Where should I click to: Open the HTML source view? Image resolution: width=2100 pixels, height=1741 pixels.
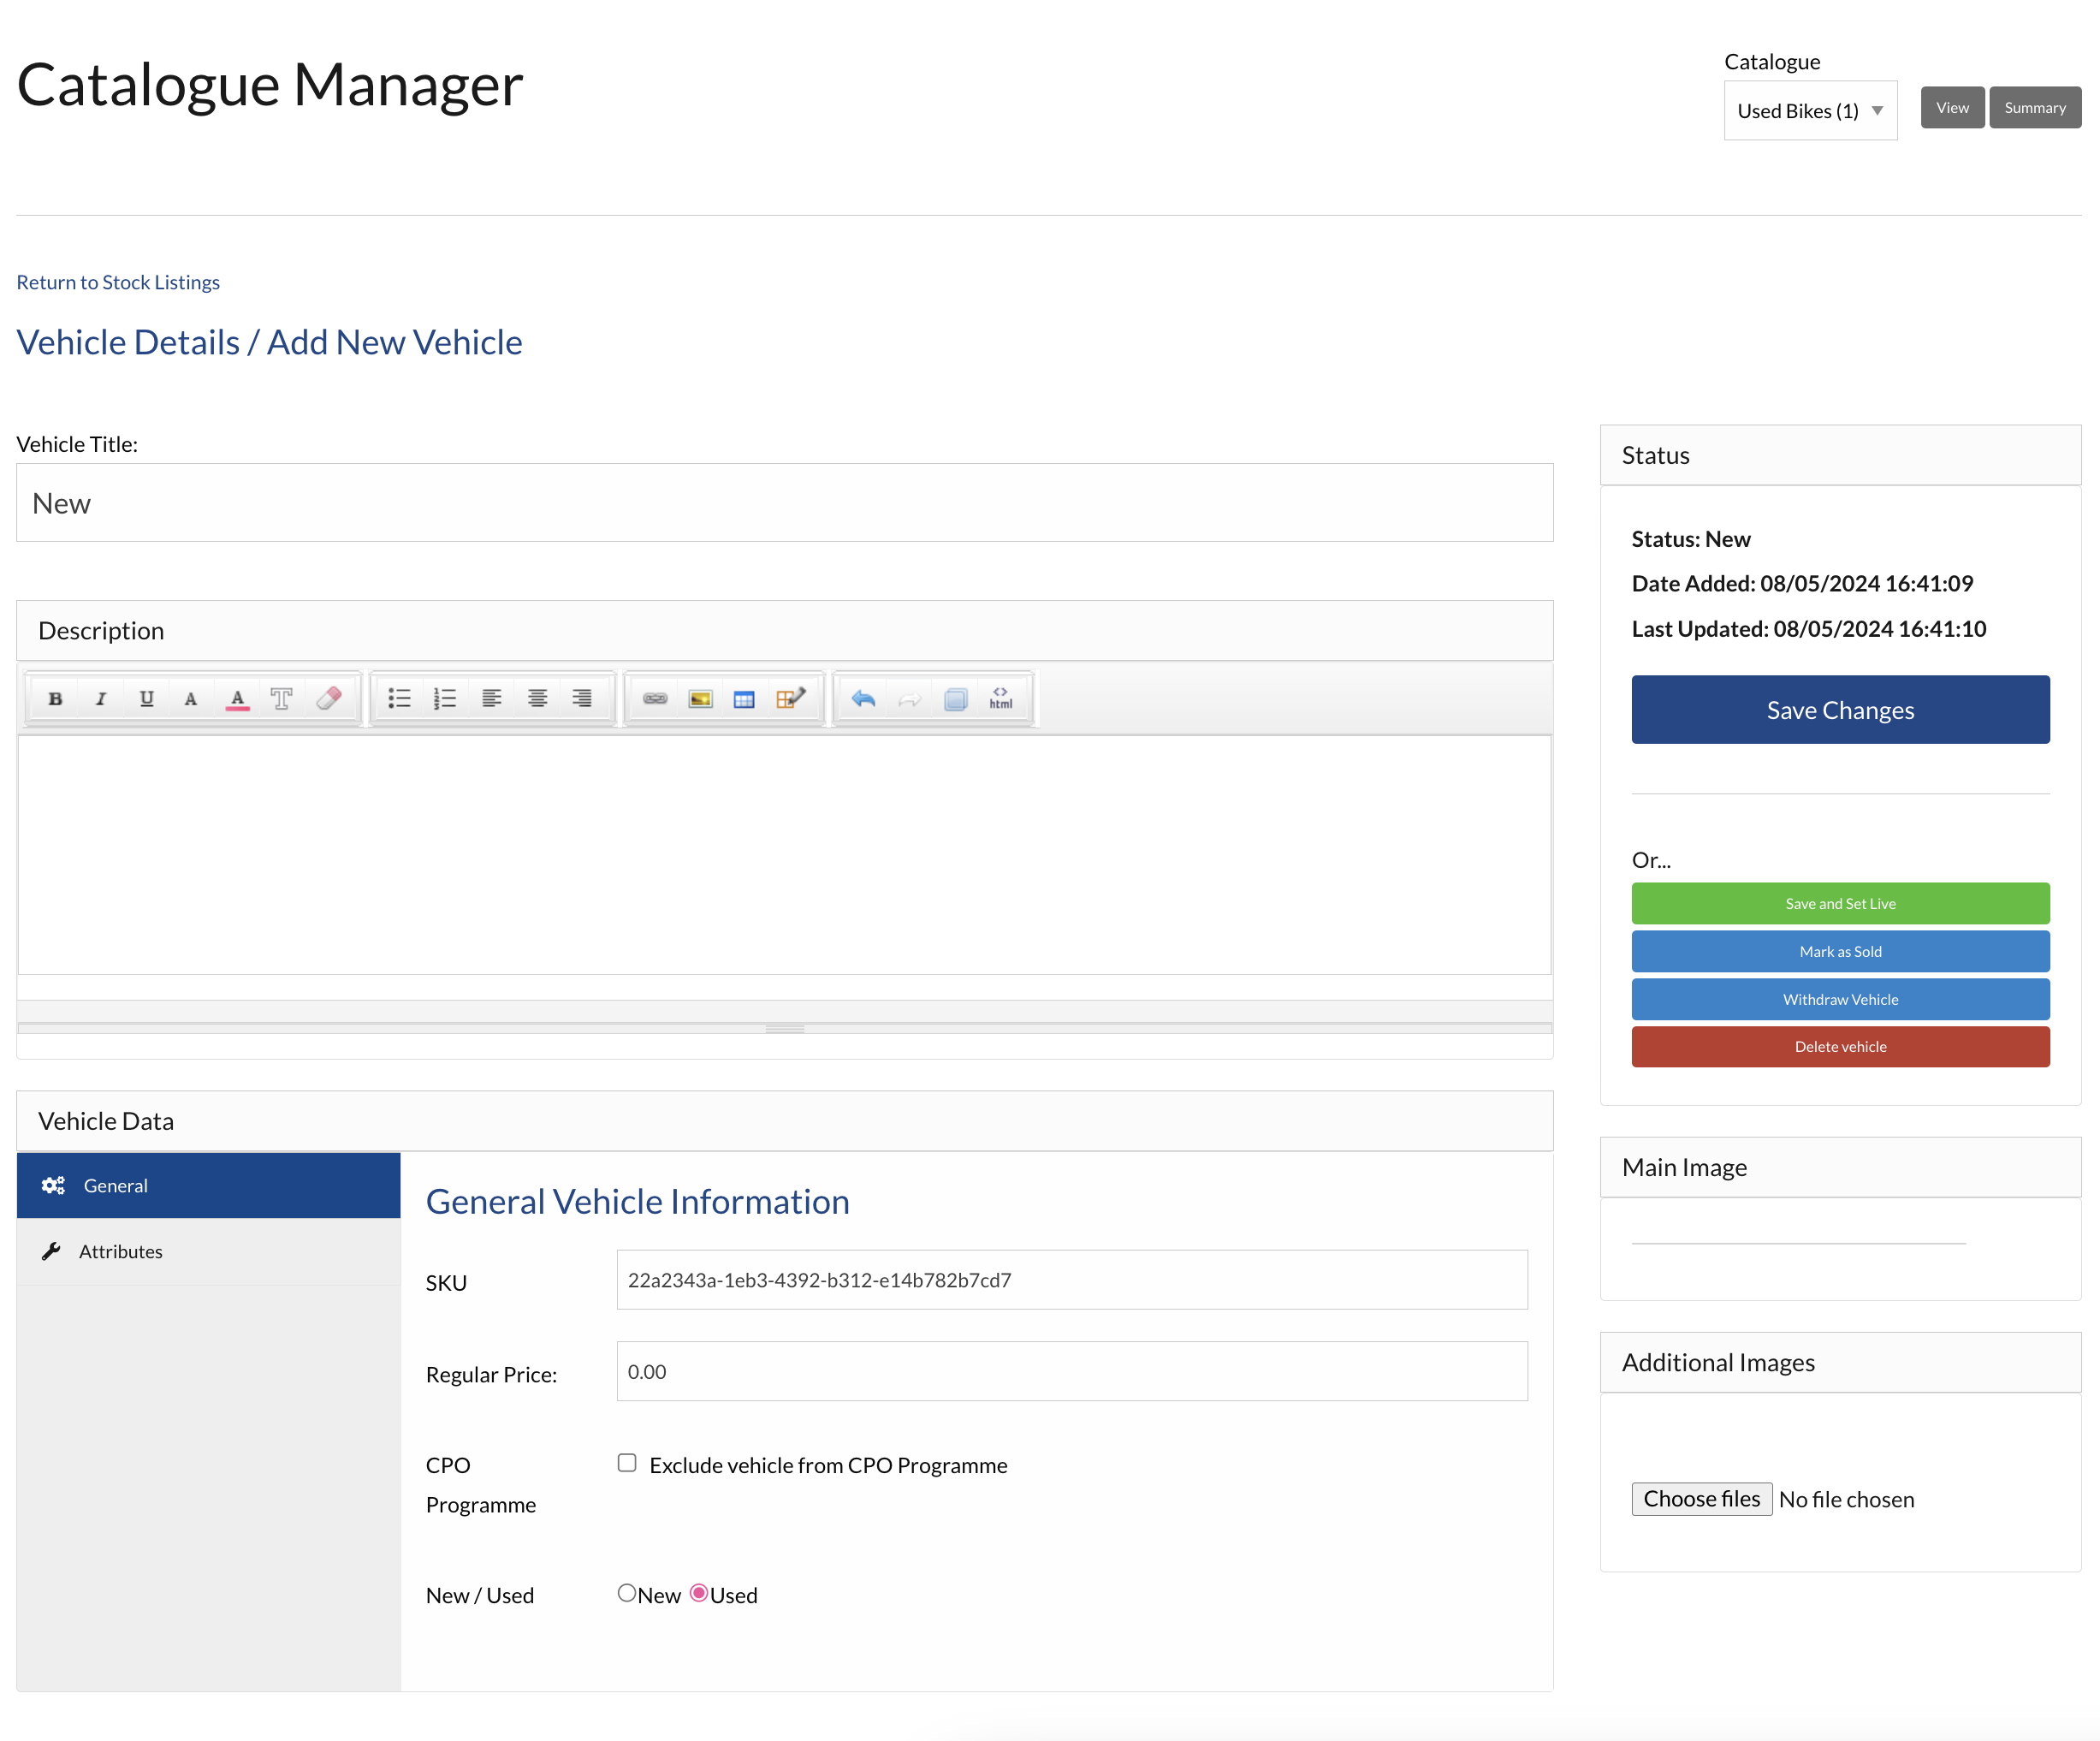1000,699
